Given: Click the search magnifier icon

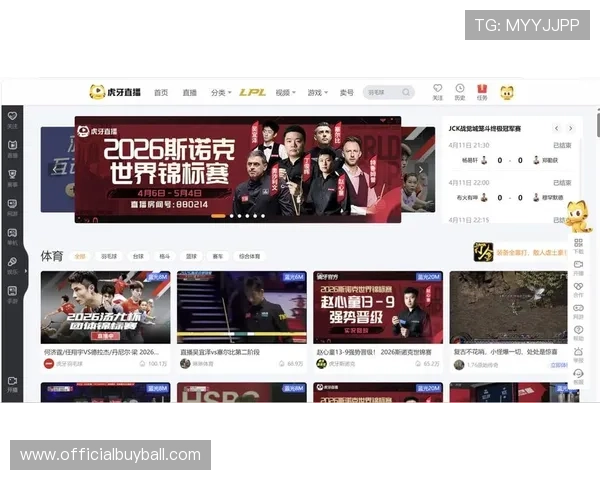Looking at the screenshot, I should (x=406, y=92).
